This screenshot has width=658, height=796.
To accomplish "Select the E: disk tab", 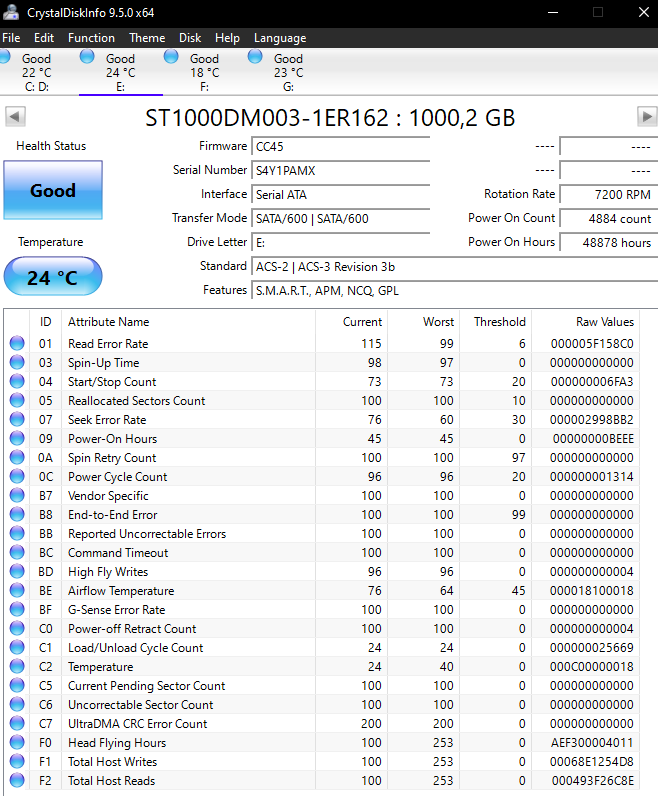I will click(121, 72).
